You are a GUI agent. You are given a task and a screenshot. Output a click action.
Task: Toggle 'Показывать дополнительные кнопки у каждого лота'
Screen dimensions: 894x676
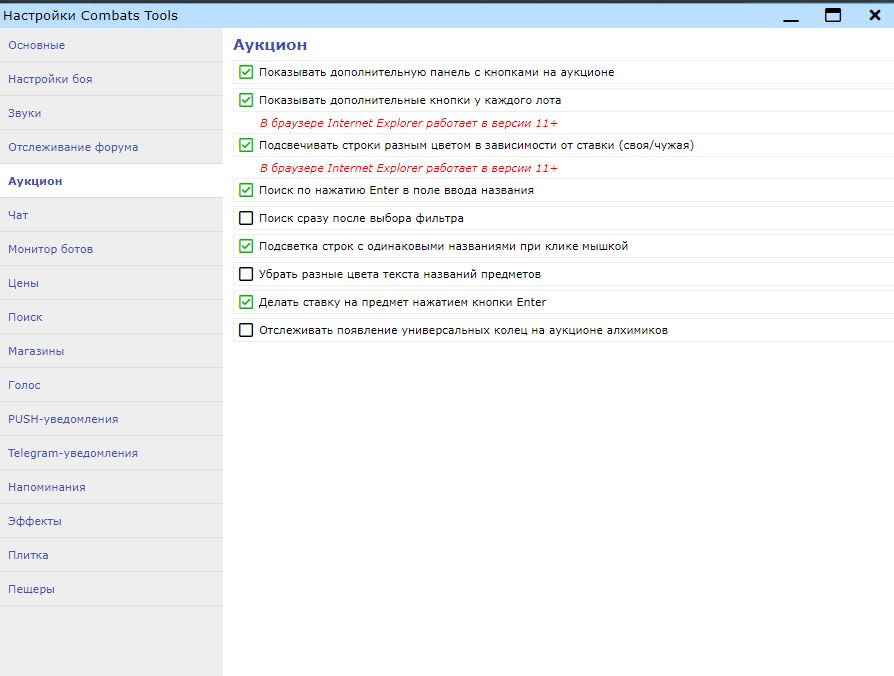(x=246, y=100)
